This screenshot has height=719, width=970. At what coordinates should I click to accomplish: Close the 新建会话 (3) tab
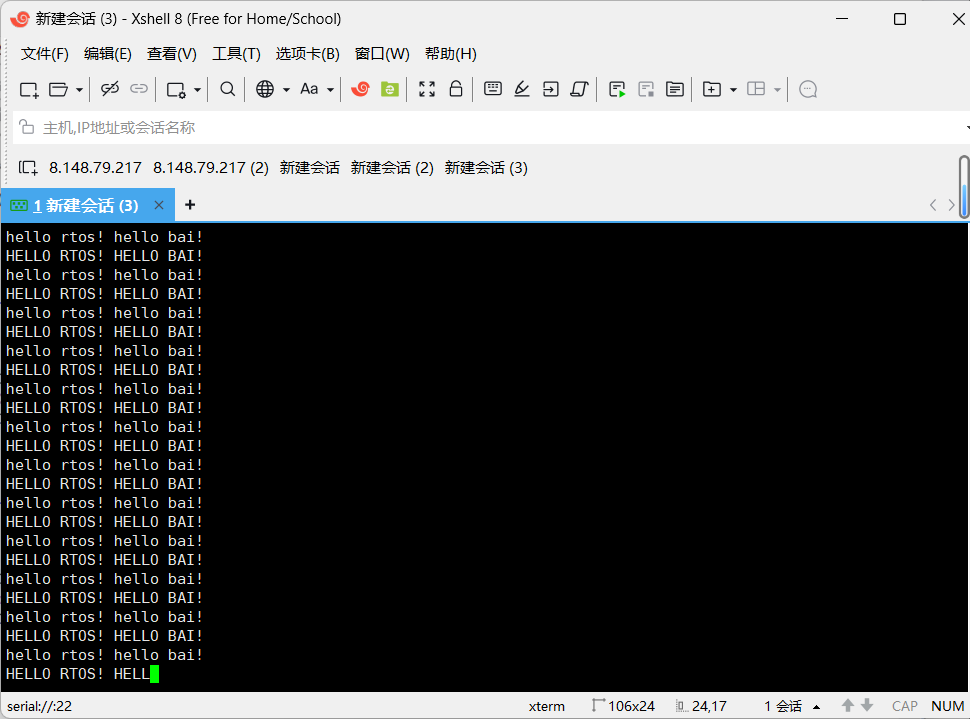coord(159,205)
